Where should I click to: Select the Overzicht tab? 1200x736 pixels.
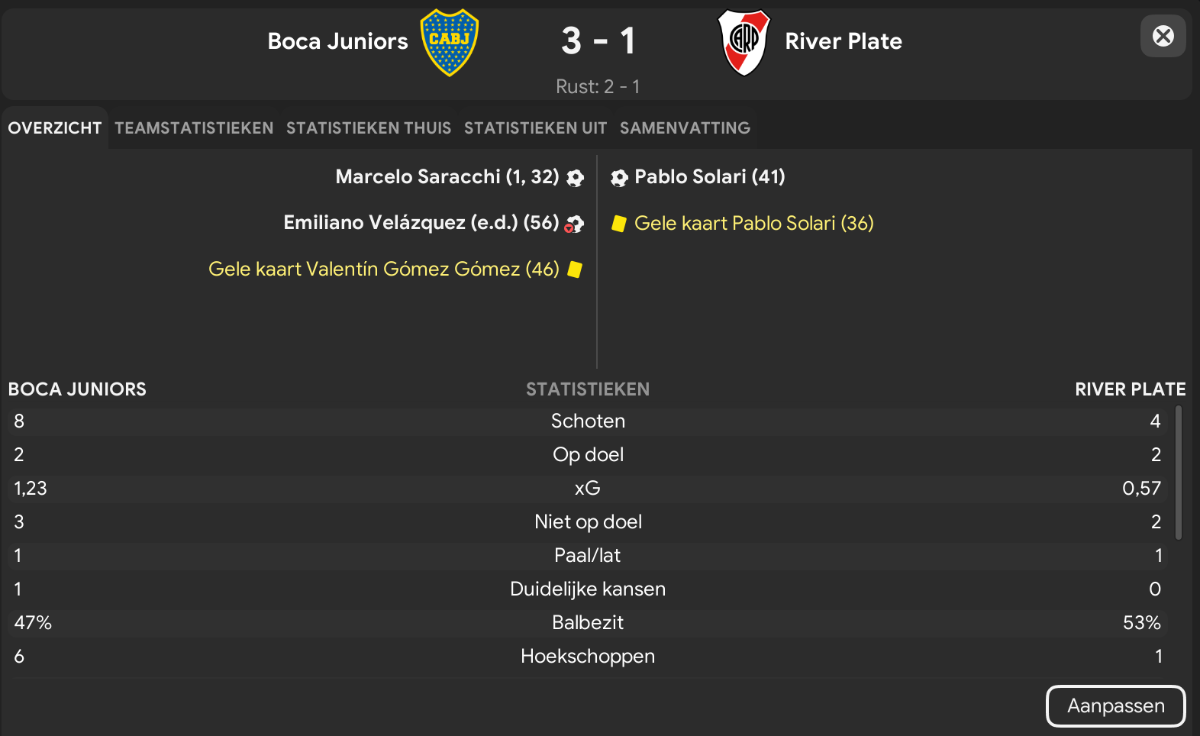[x=55, y=128]
